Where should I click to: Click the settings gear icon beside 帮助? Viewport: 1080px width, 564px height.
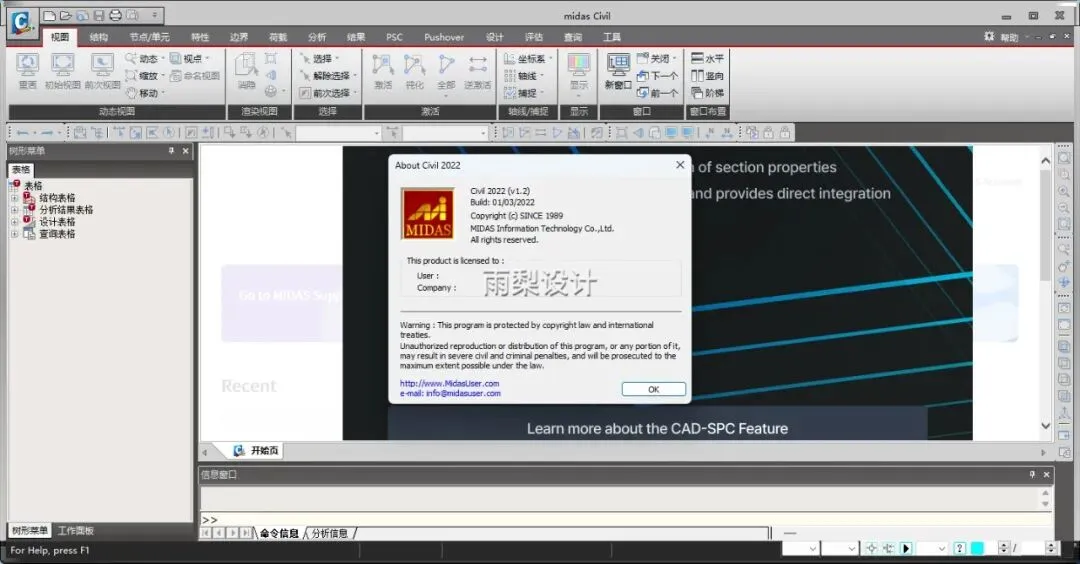[x=989, y=36]
